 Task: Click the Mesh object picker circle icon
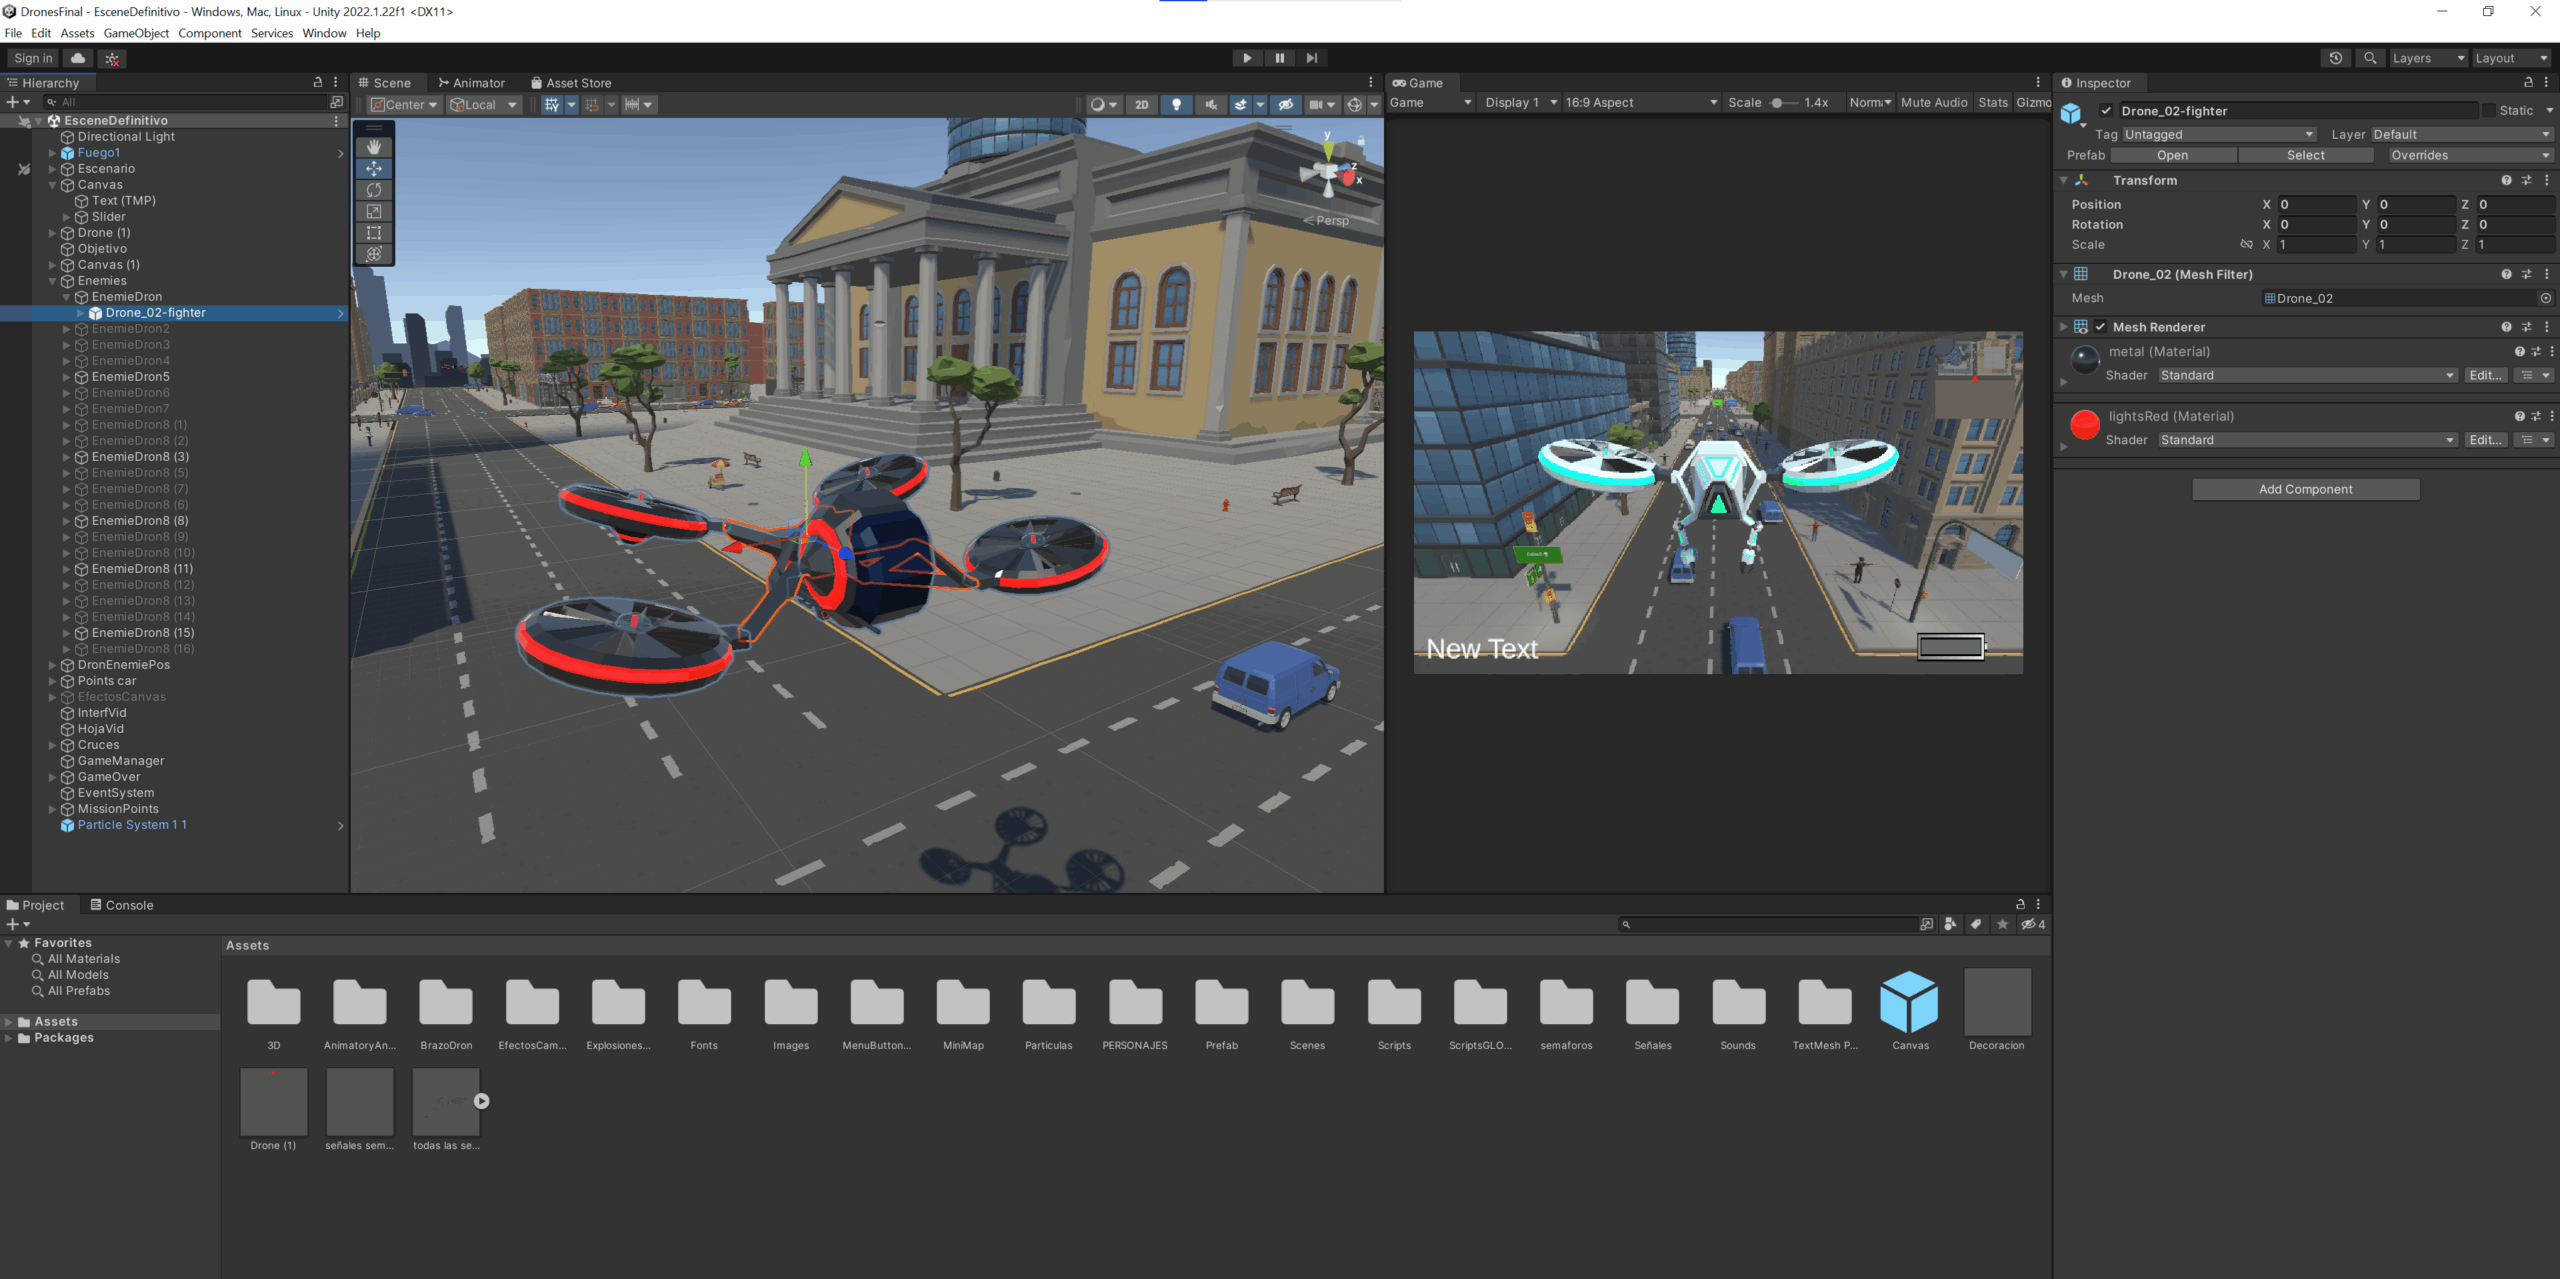click(2546, 298)
